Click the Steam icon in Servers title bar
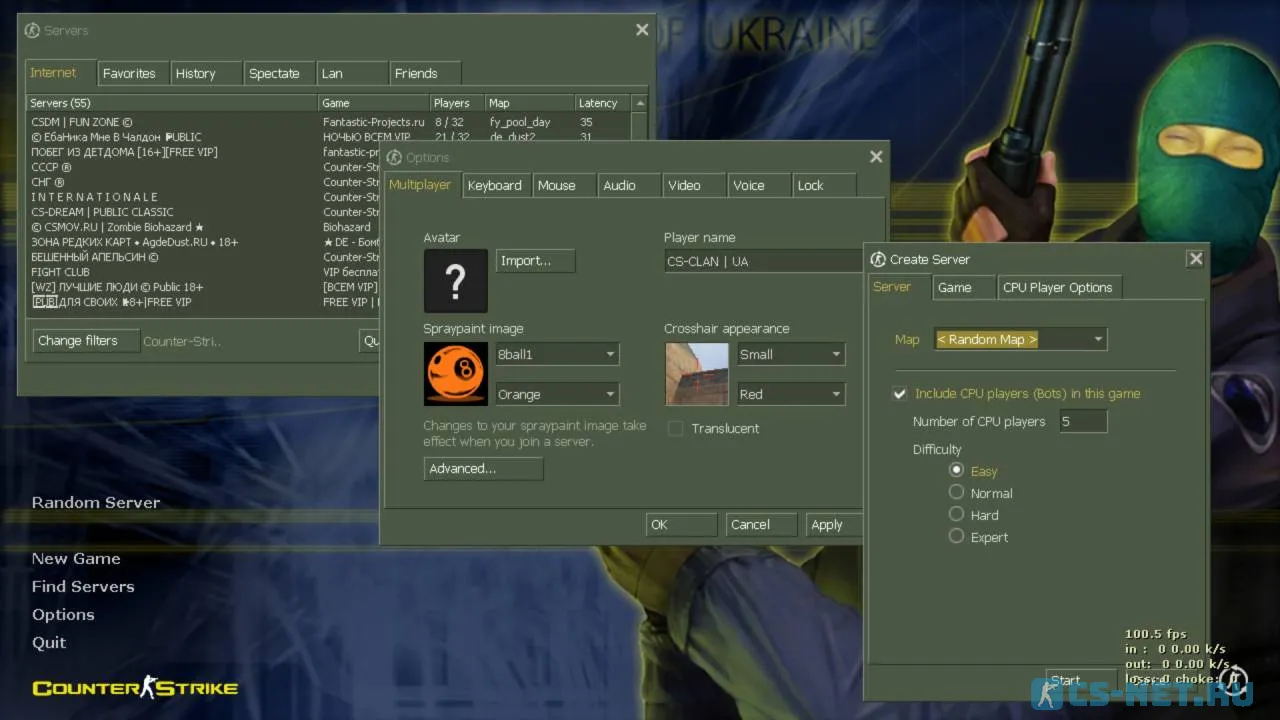The image size is (1280, 720). [x=32, y=31]
